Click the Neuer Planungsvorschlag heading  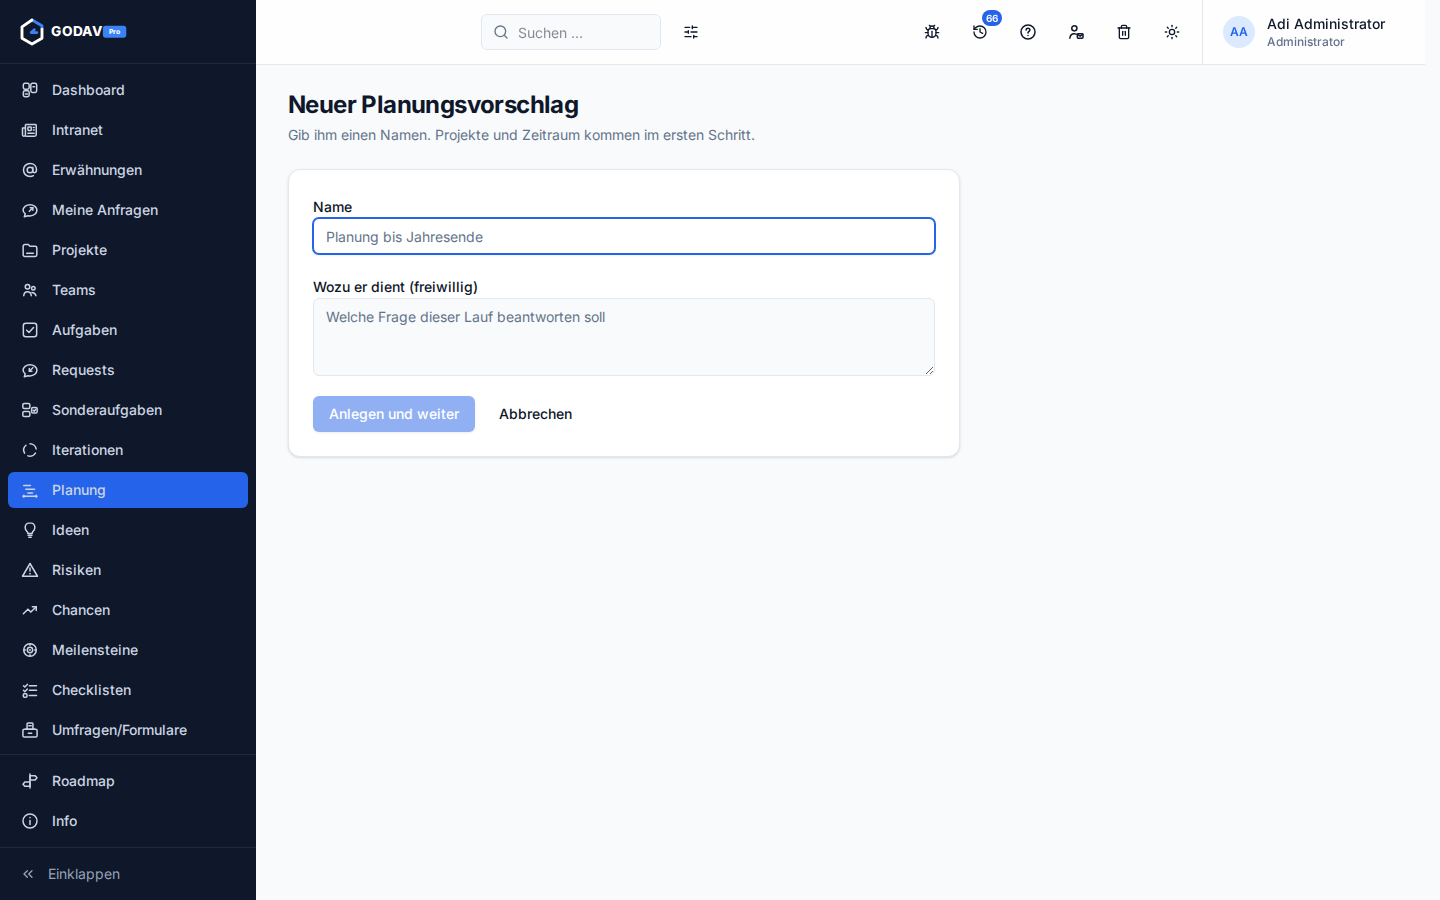(x=433, y=105)
